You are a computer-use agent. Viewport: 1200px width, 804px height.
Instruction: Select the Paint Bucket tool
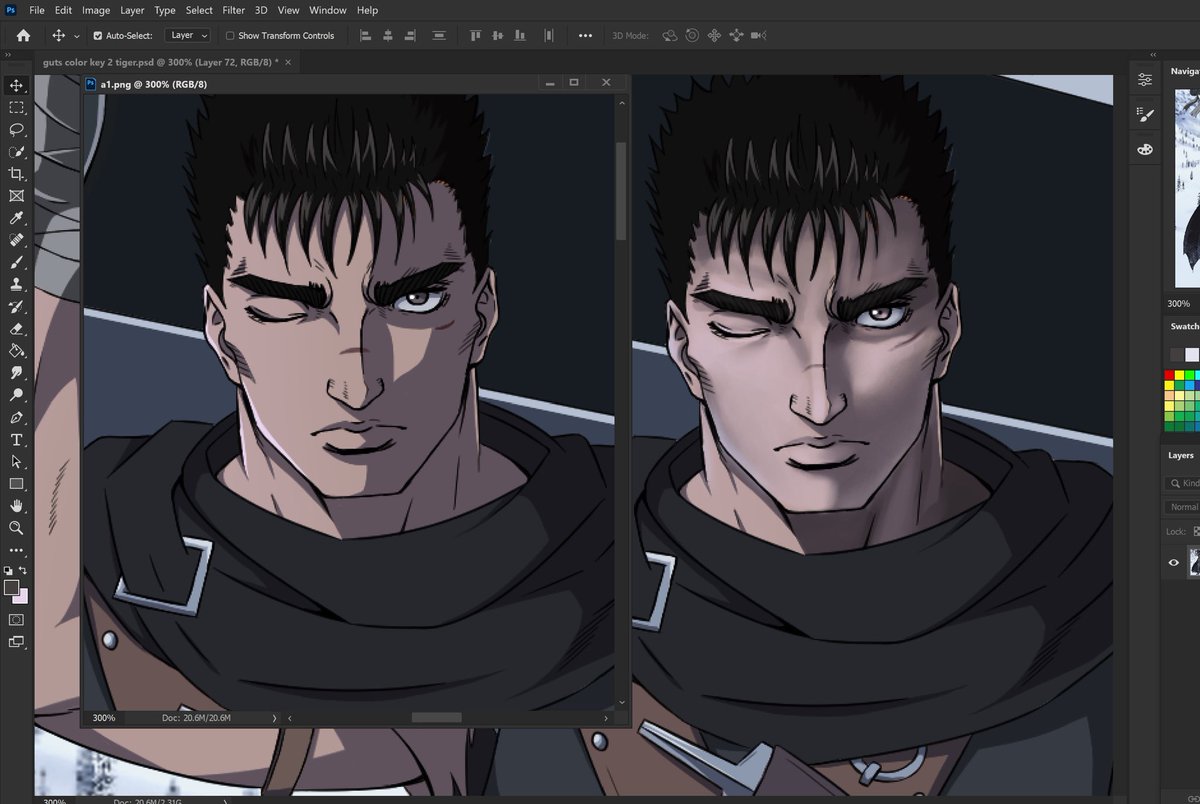click(x=16, y=351)
